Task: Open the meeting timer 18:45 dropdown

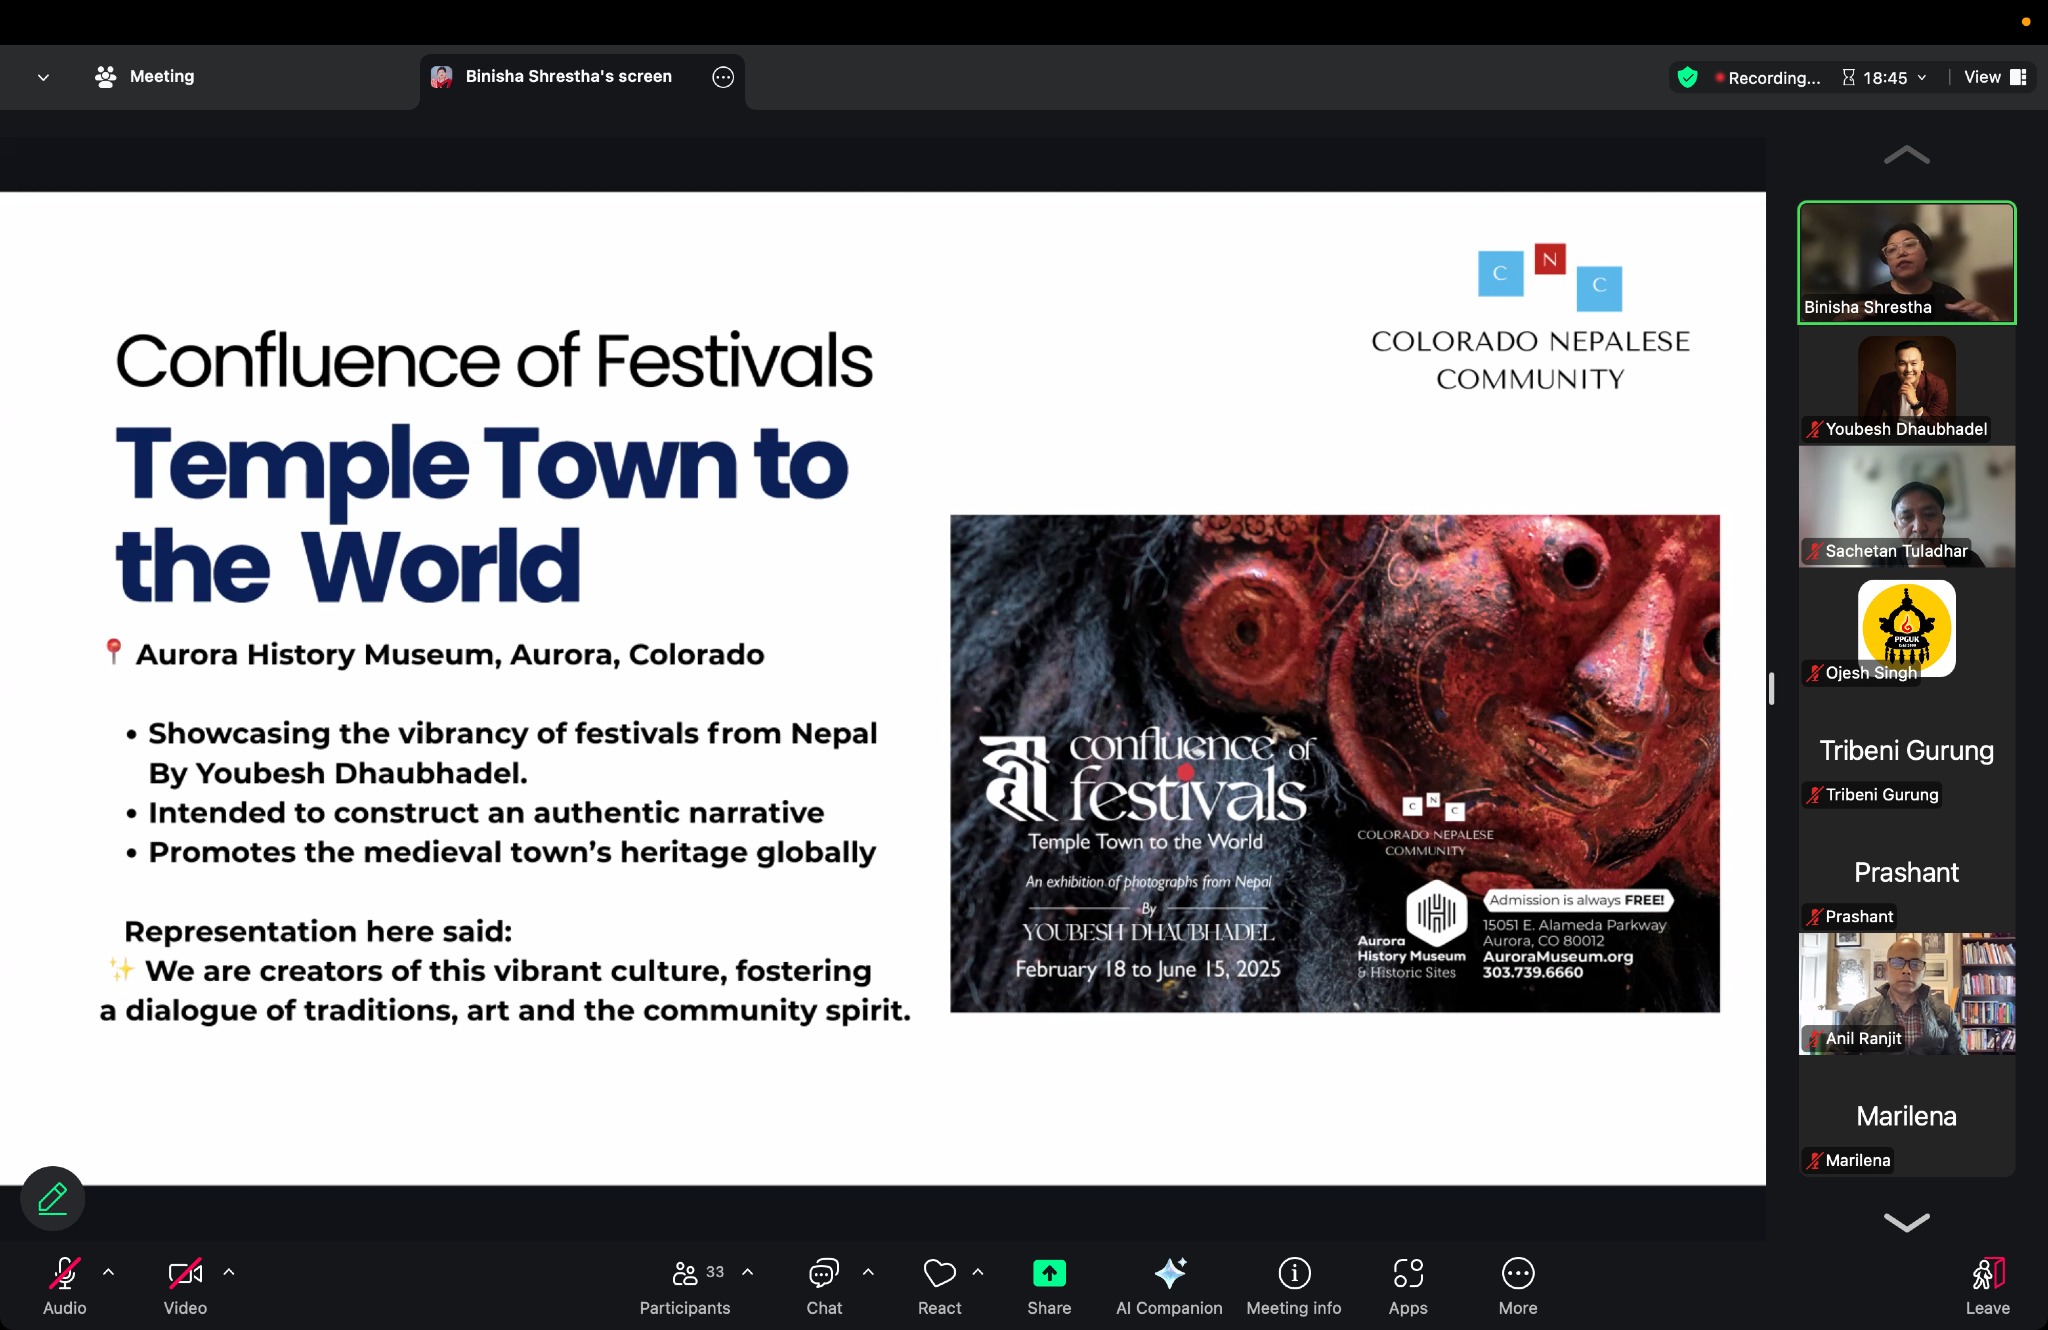Action: coord(1885,77)
